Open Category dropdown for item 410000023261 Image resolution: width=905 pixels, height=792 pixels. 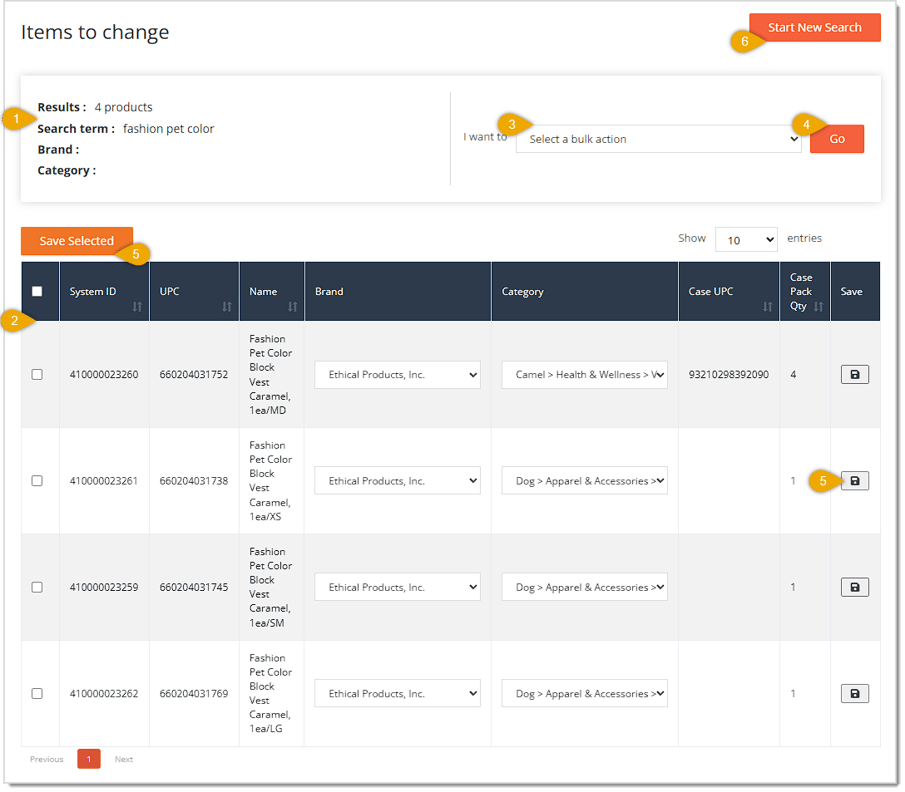pyautogui.click(x=585, y=481)
